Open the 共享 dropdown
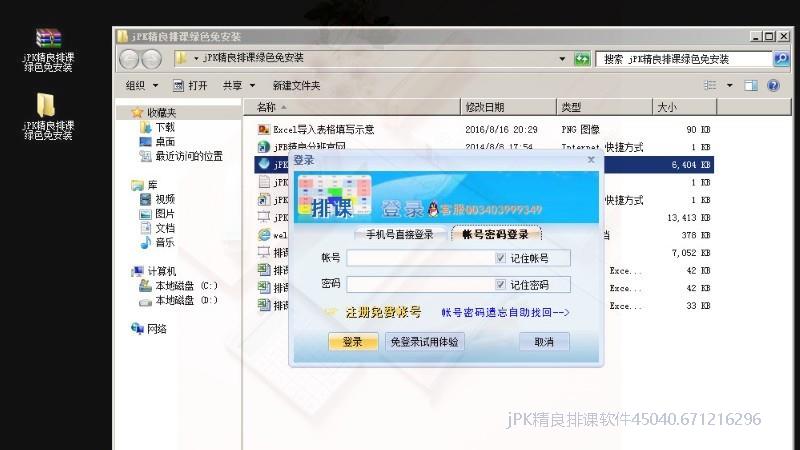The width and height of the screenshot is (800, 450). tap(239, 85)
